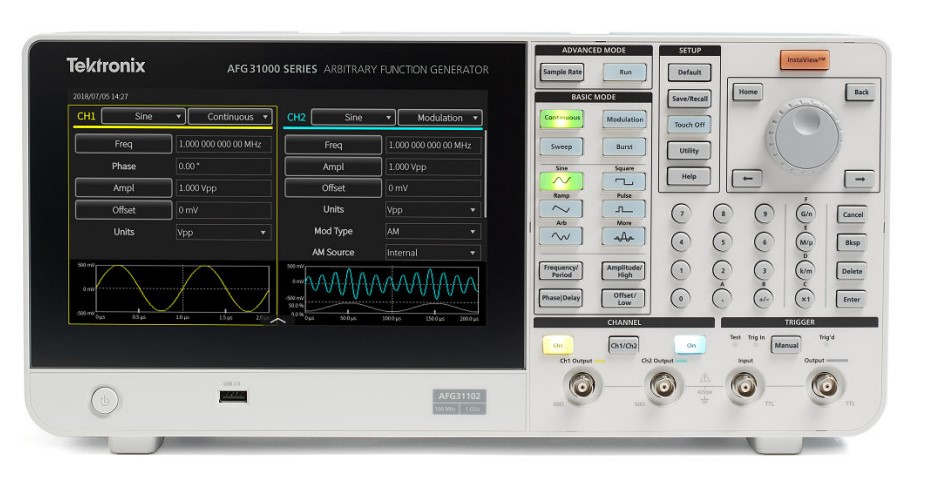Select the Pulse waveform button
This screenshot has width=930, height=487.
tap(623, 209)
